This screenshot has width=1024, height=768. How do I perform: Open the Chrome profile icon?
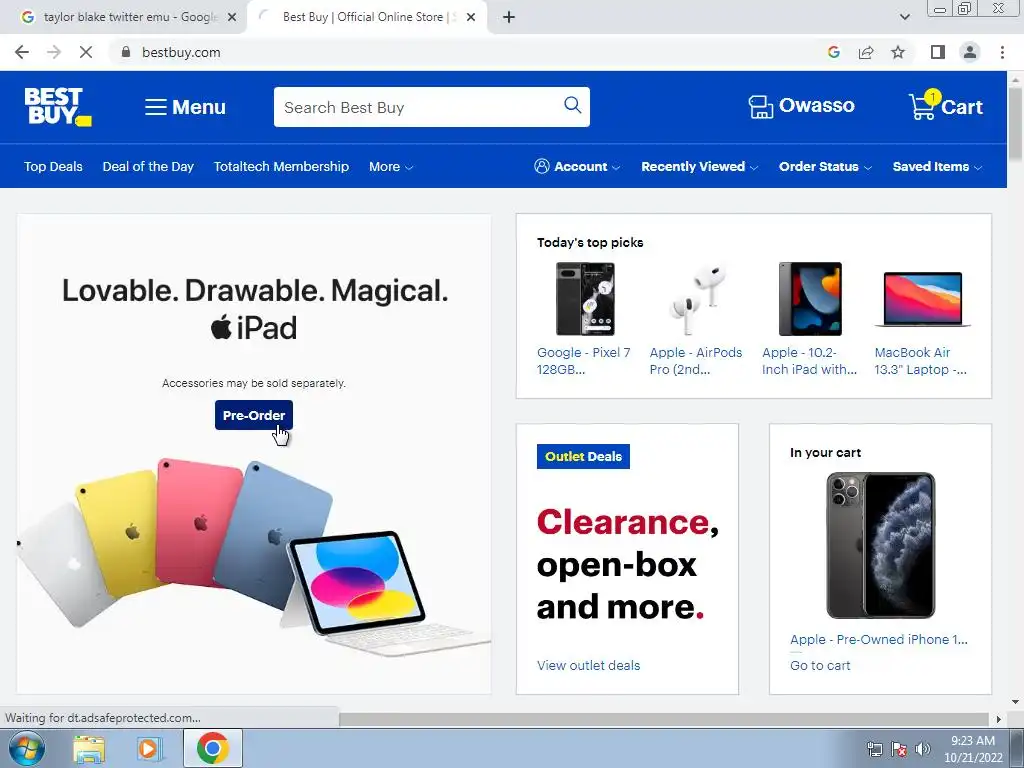click(970, 52)
